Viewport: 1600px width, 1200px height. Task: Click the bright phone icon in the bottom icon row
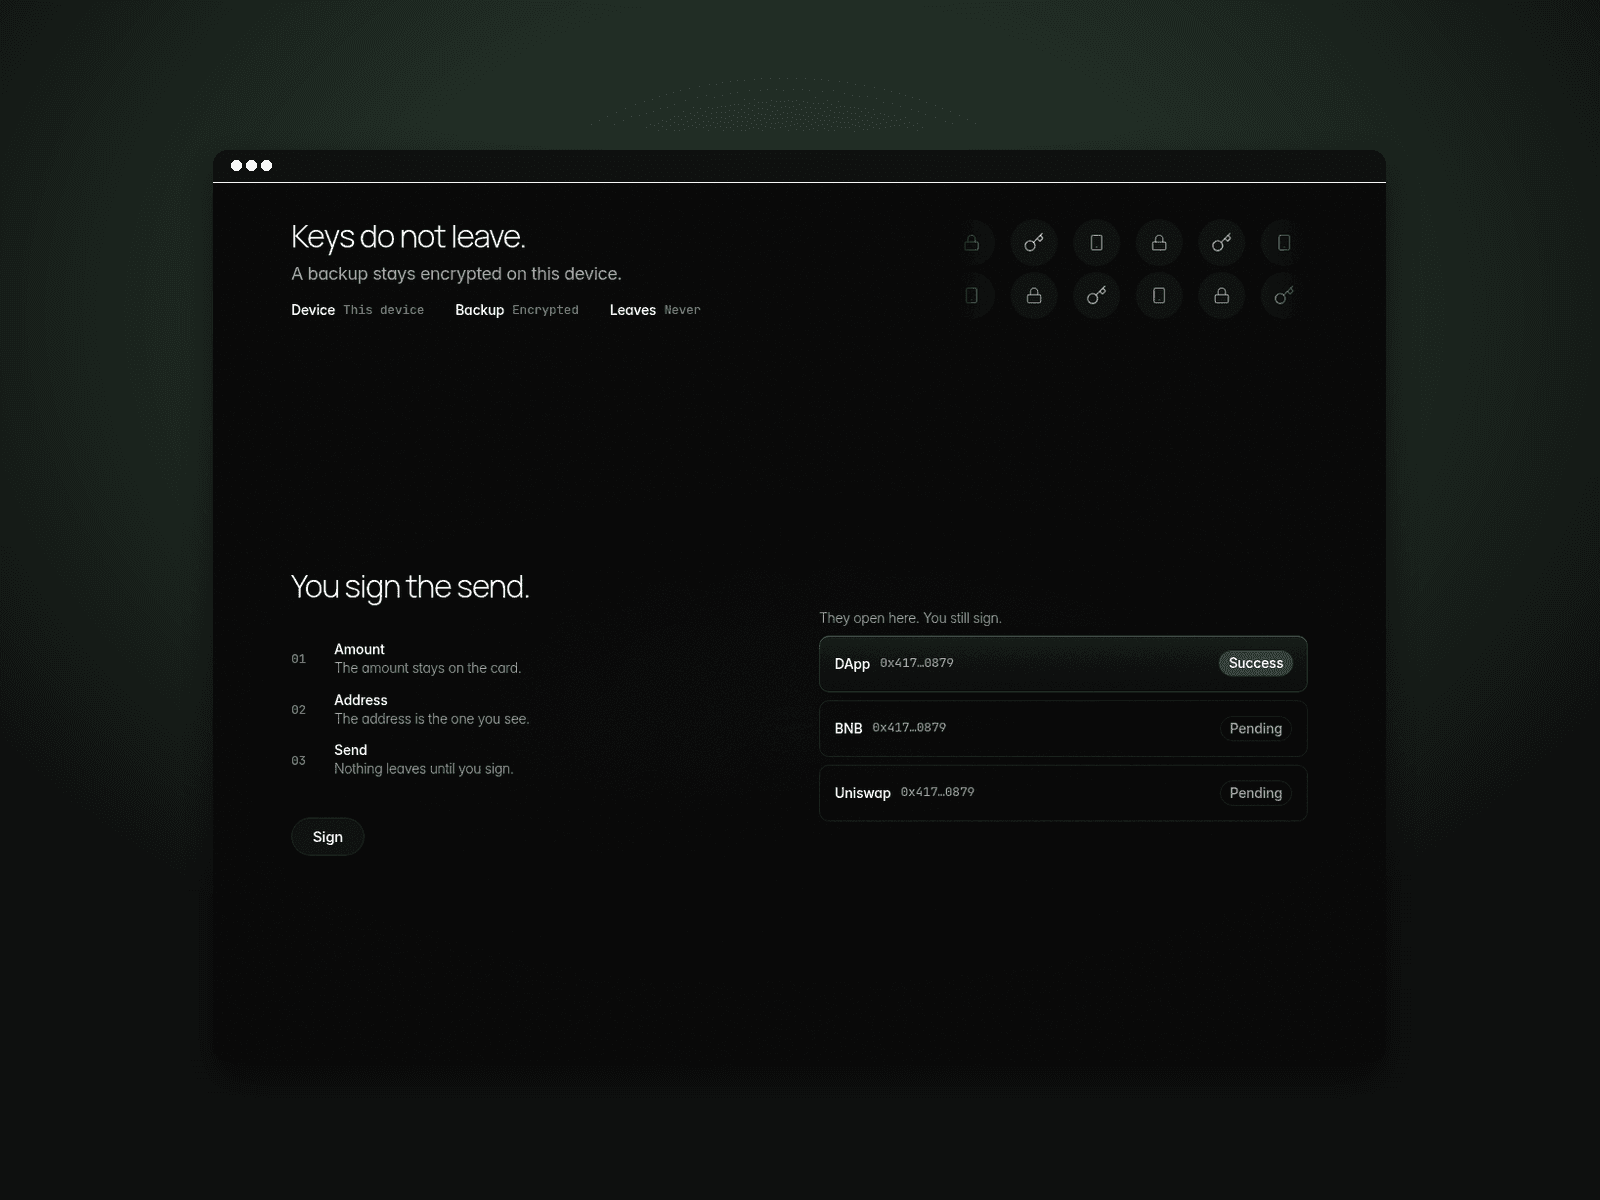coord(1159,296)
